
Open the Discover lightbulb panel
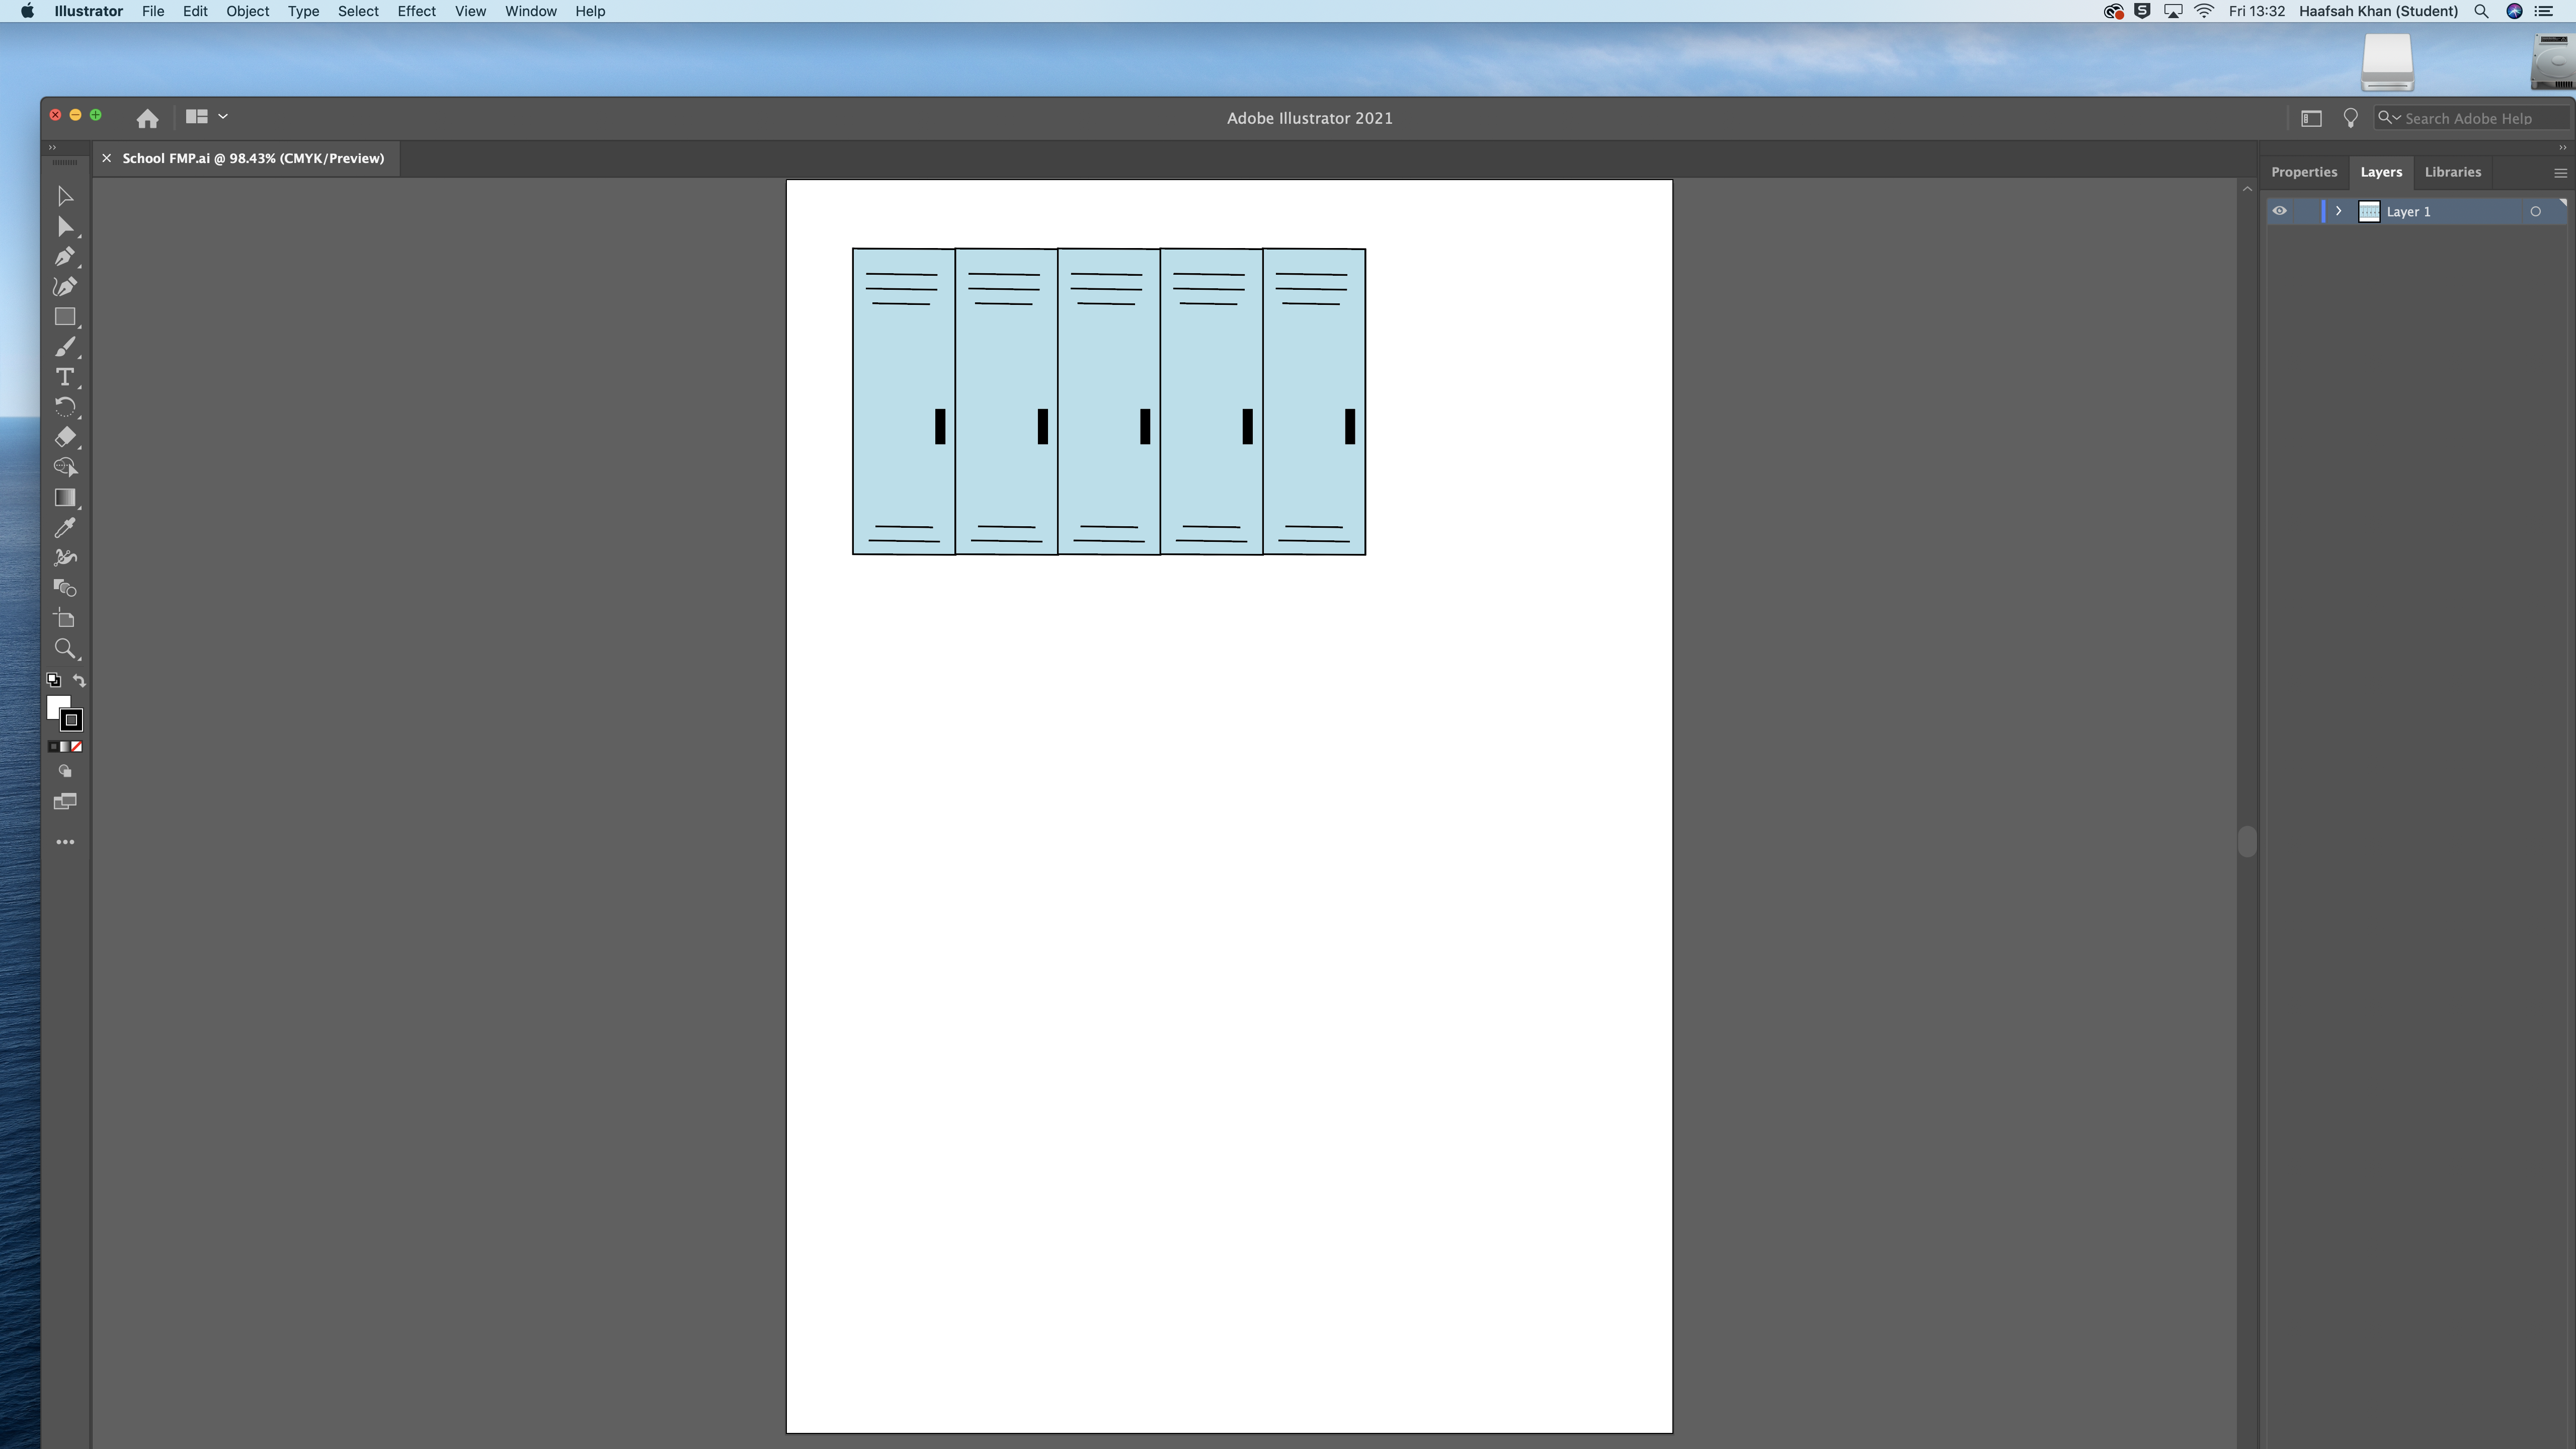click(x=2351, y=118)
